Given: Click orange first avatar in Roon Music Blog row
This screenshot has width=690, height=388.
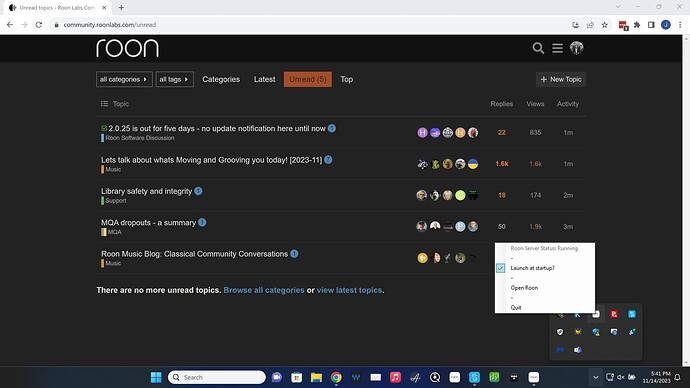Looking at the screenshot, I should point(422,258).
